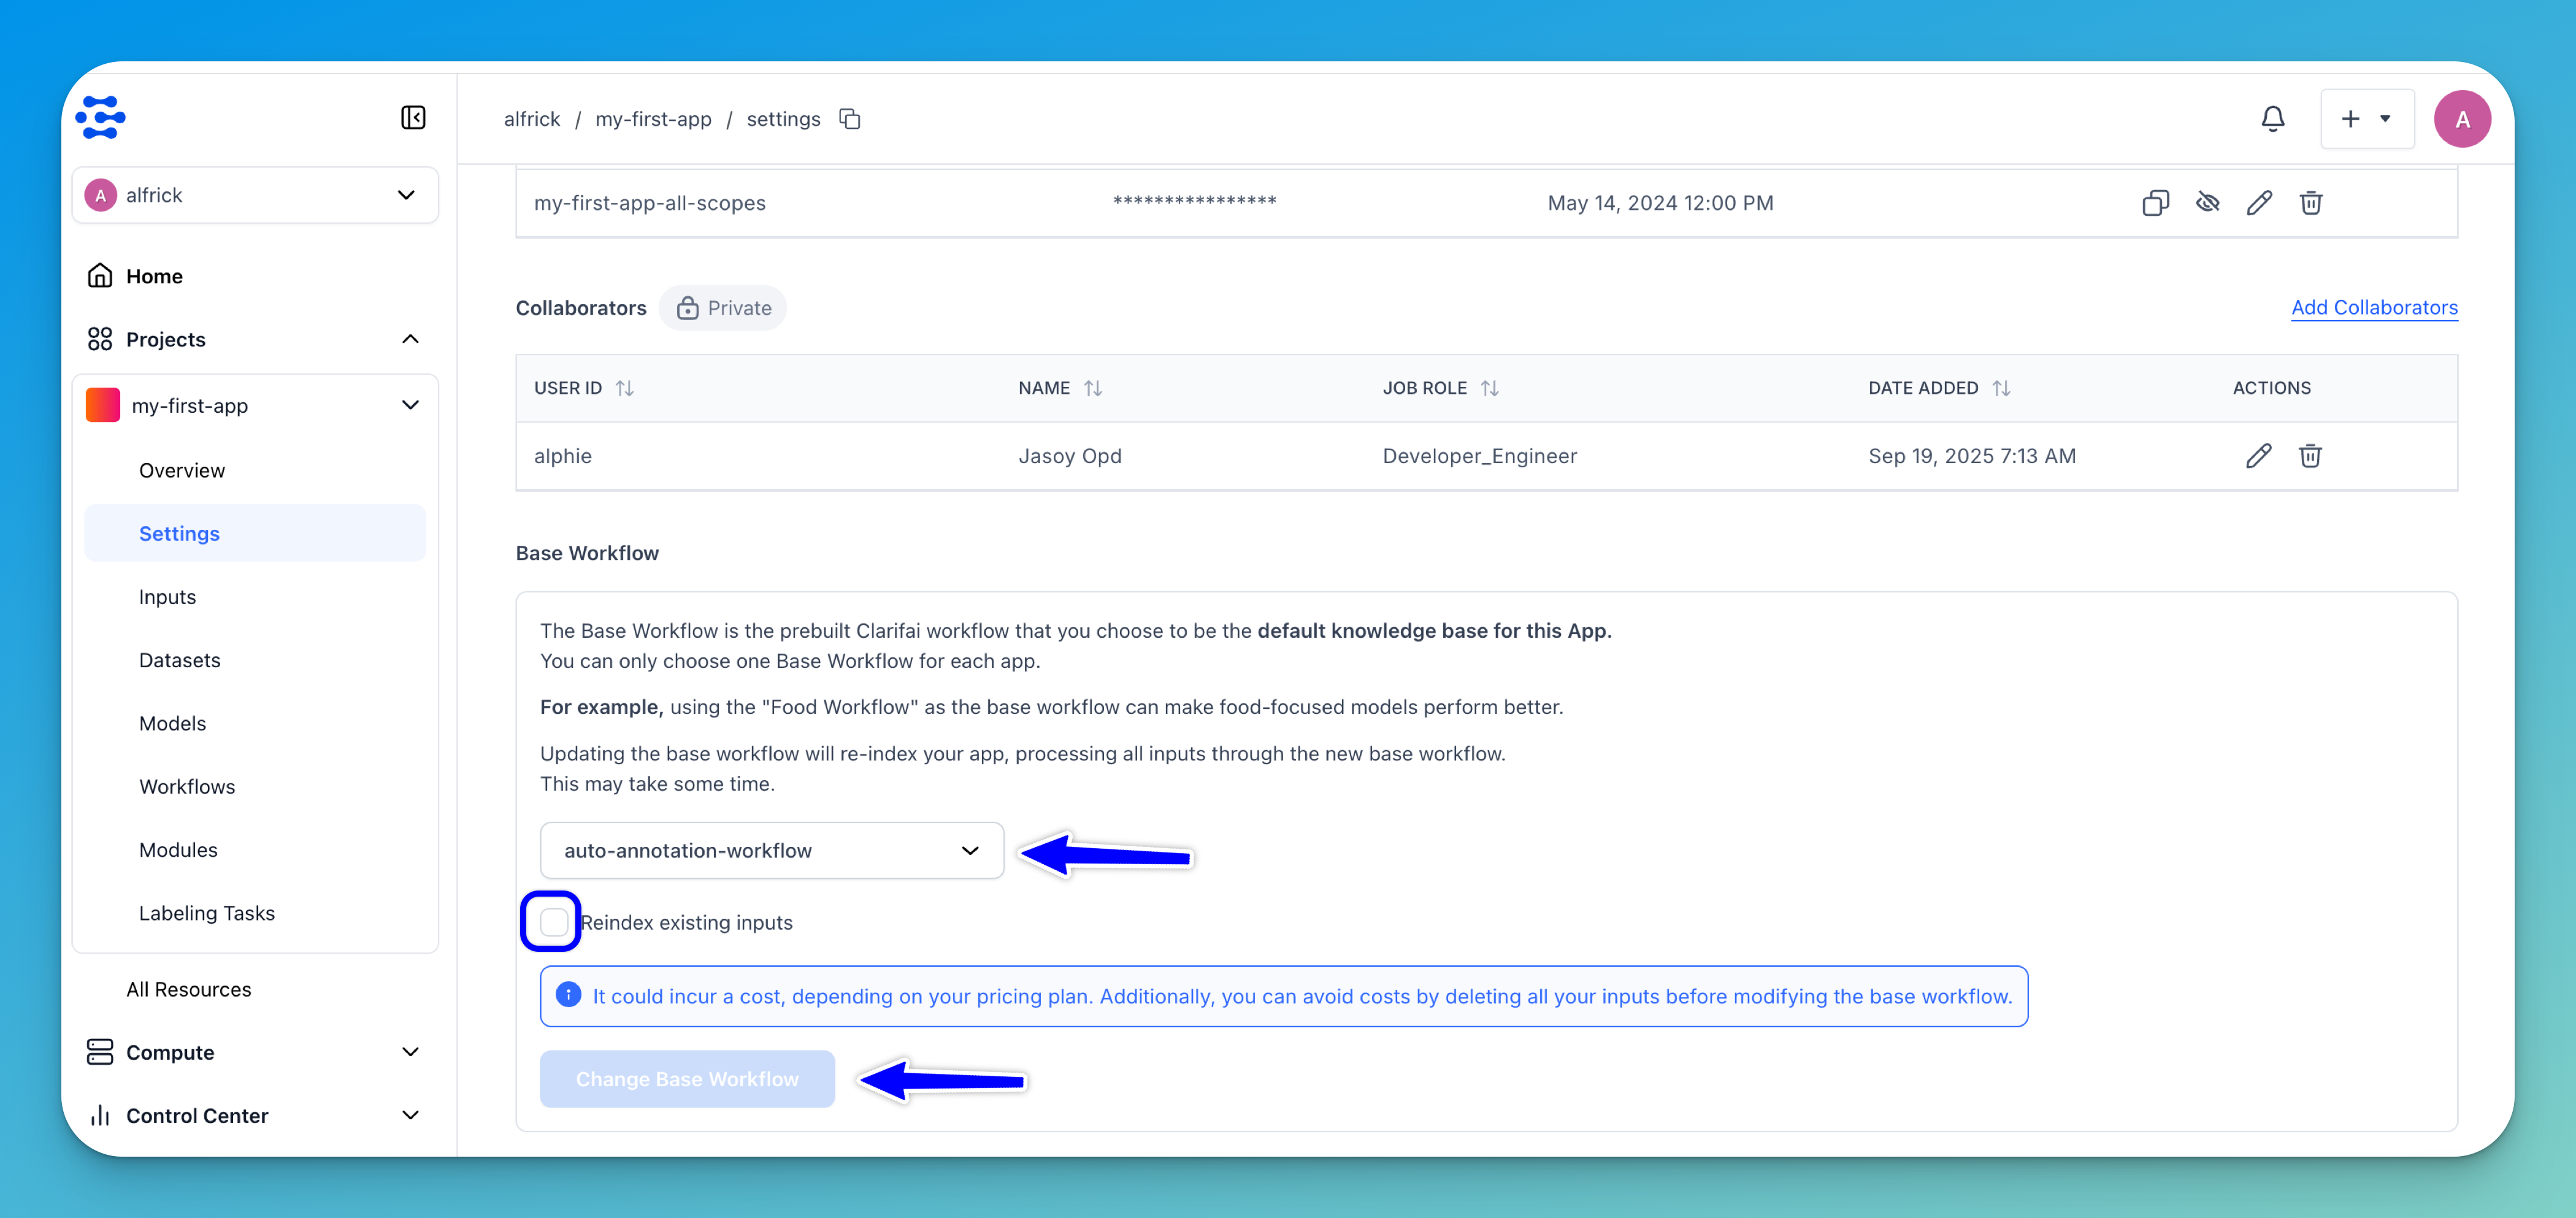Remove collaborator alphie with trash icon

coord(2310,456)
